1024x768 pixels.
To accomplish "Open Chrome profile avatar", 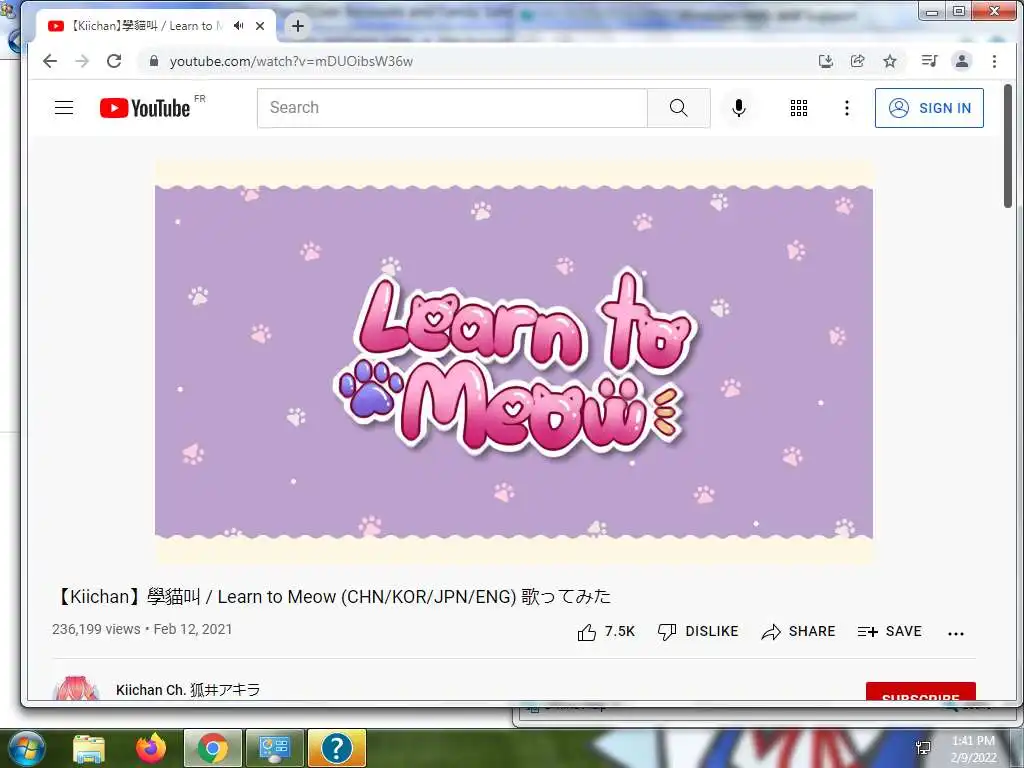I will click(962, 61).
